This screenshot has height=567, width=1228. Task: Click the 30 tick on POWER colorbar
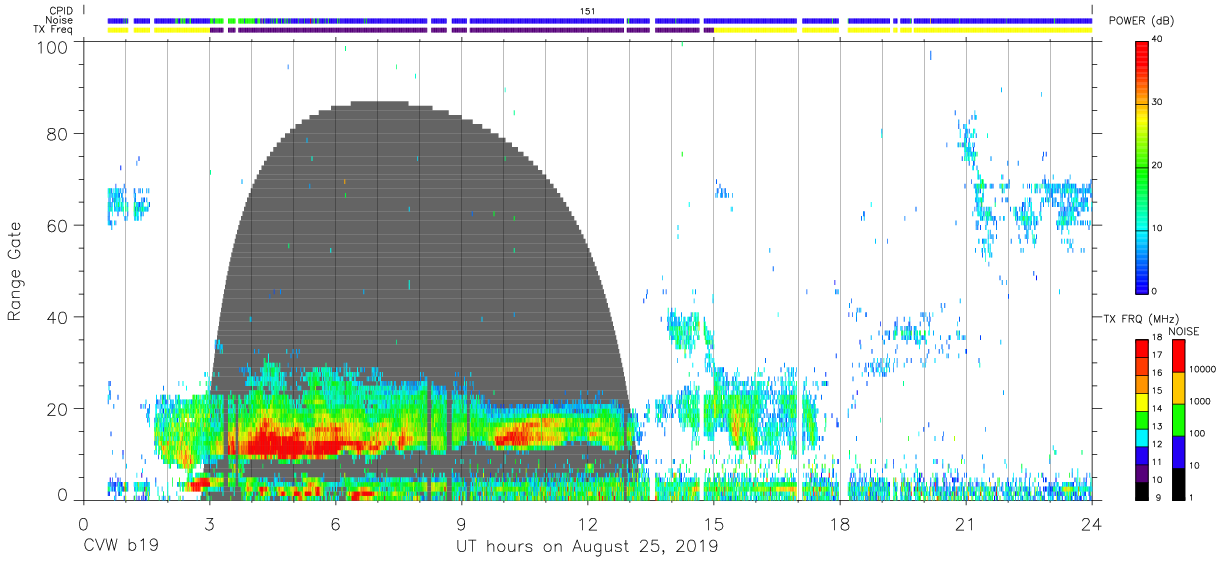[x=1158, y=102]
